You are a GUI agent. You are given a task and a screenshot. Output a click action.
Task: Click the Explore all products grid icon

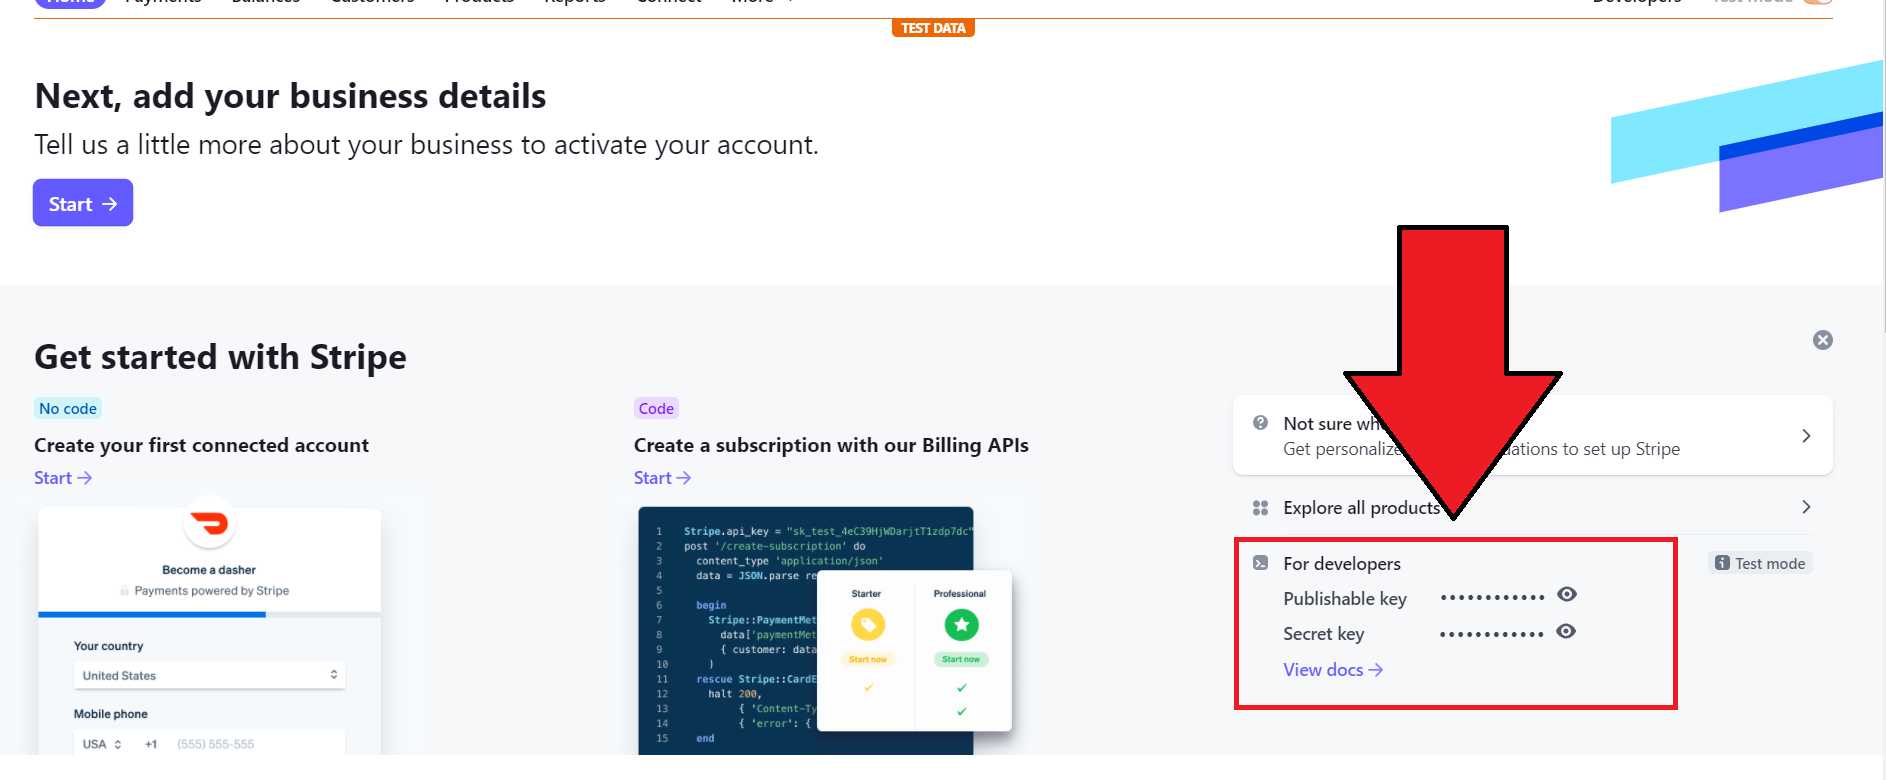(1260, 508)
